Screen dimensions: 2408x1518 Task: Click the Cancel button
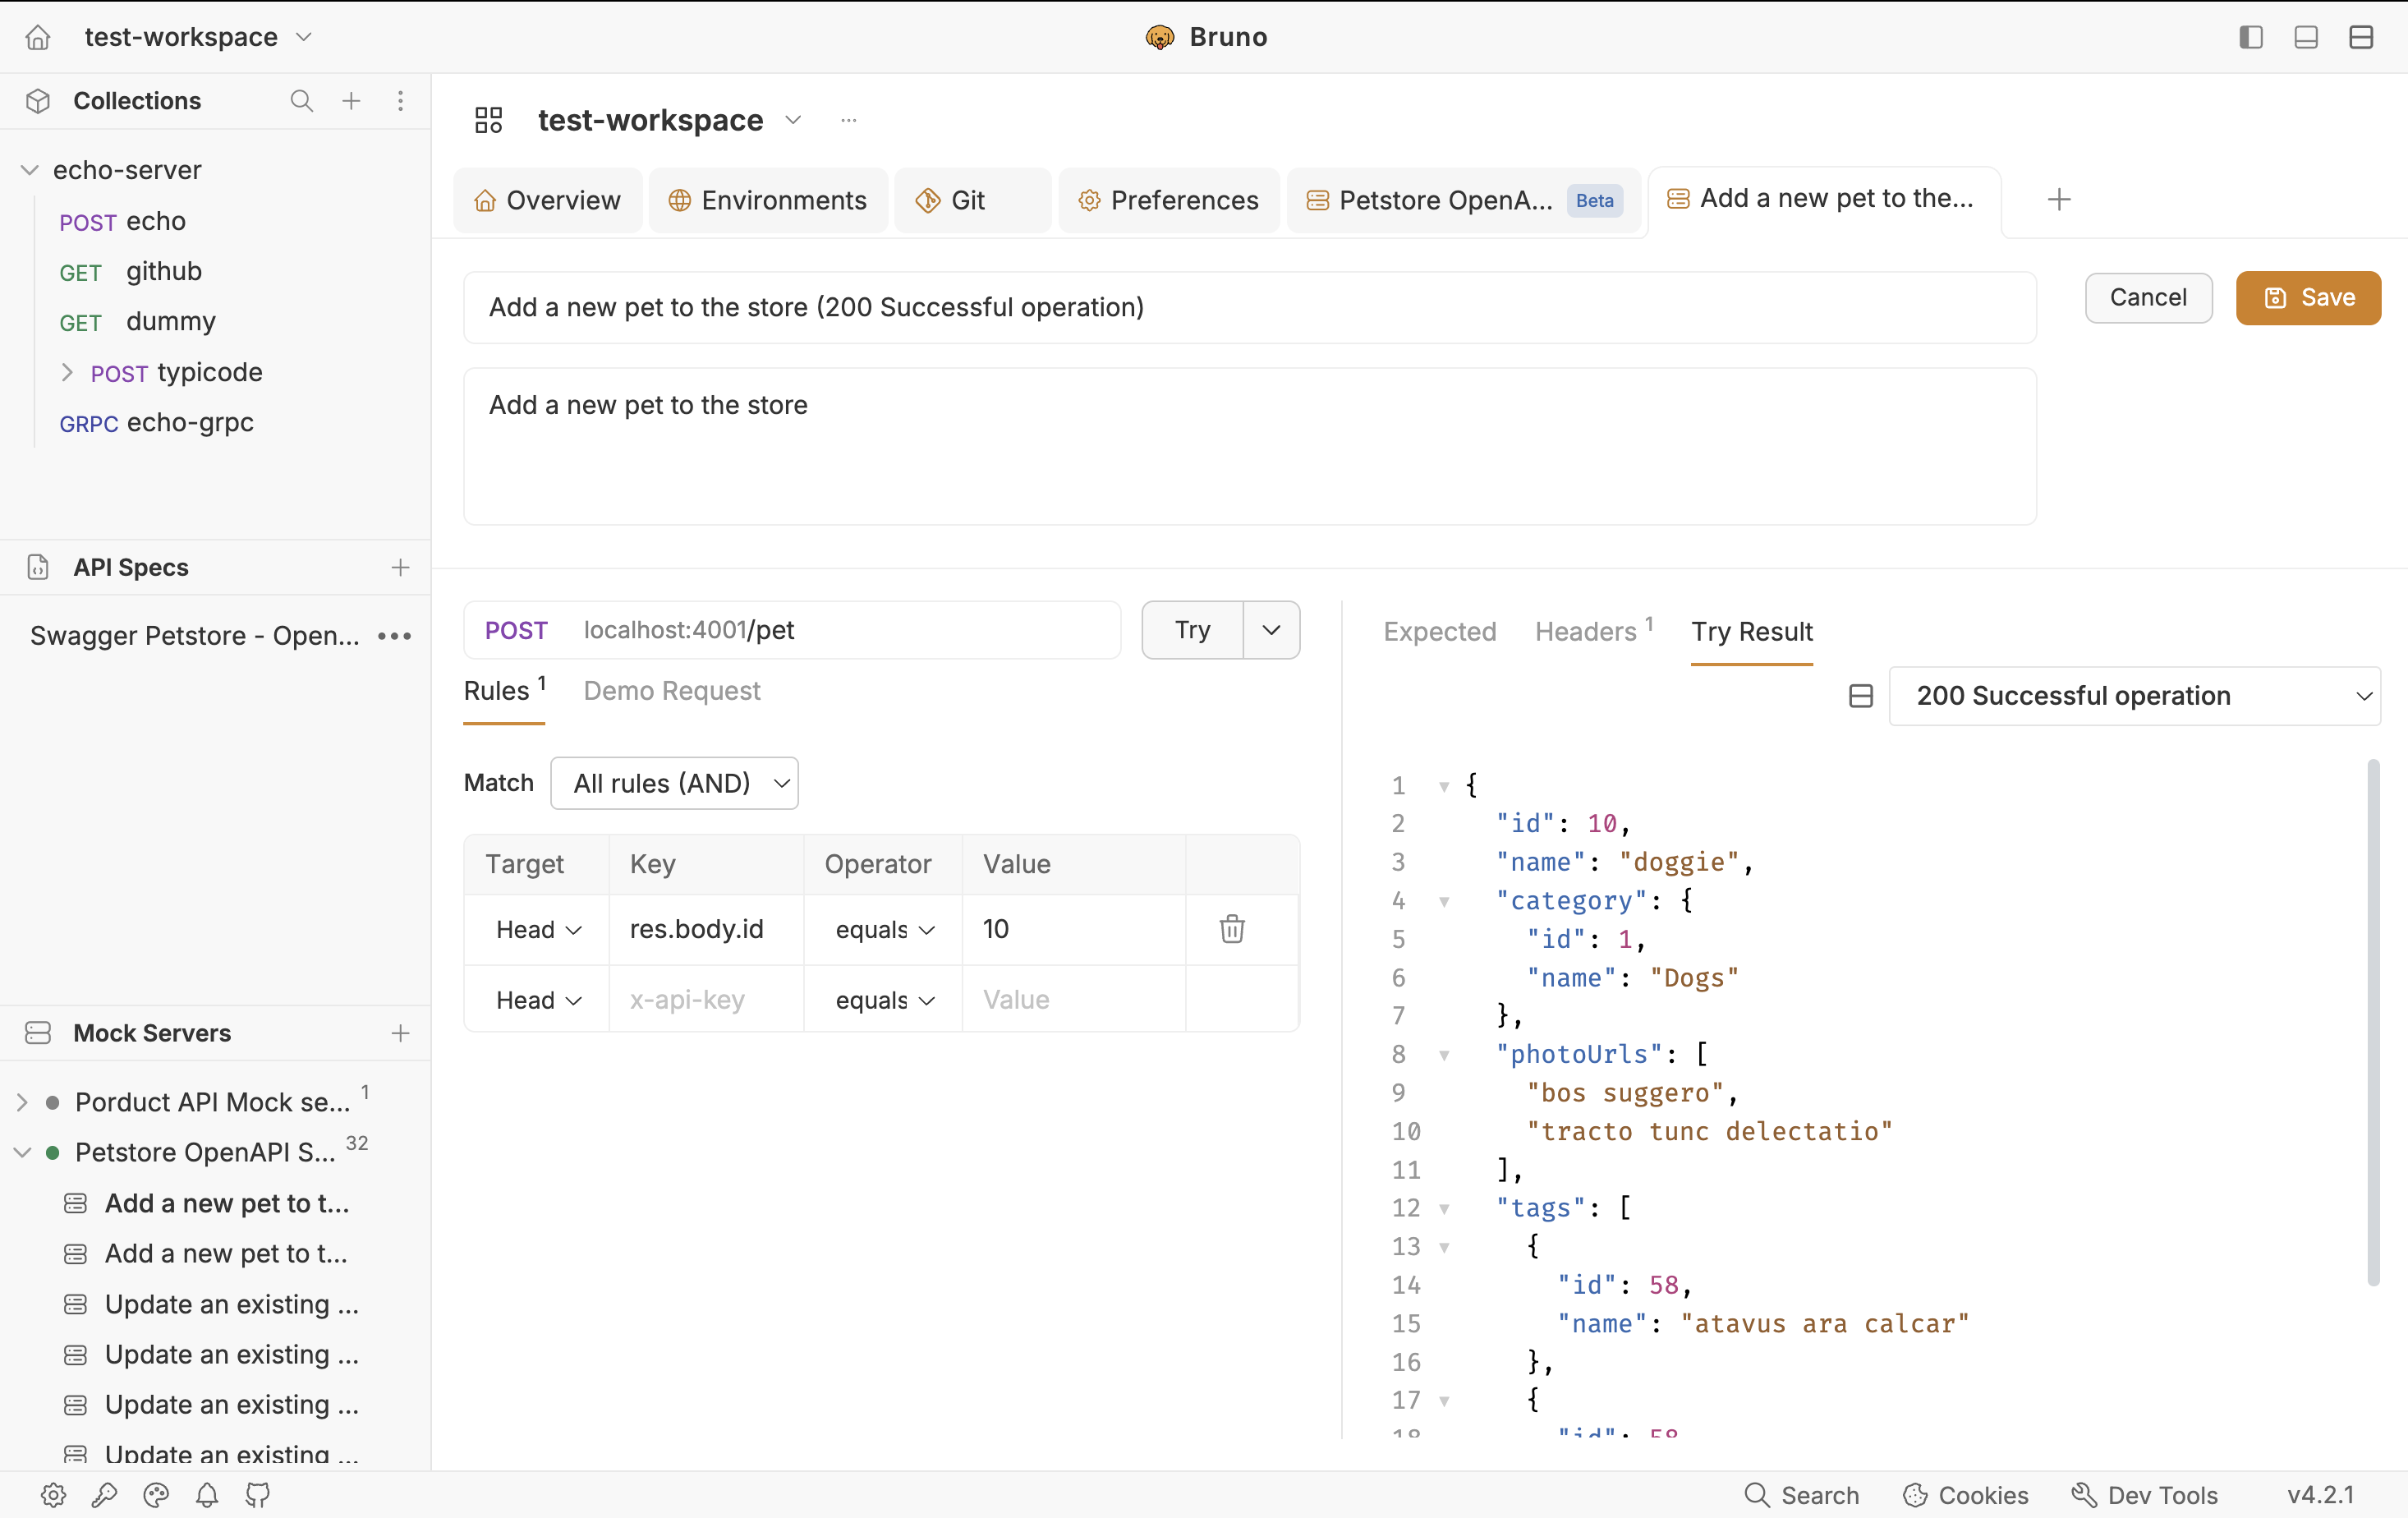click(2148, 297)
